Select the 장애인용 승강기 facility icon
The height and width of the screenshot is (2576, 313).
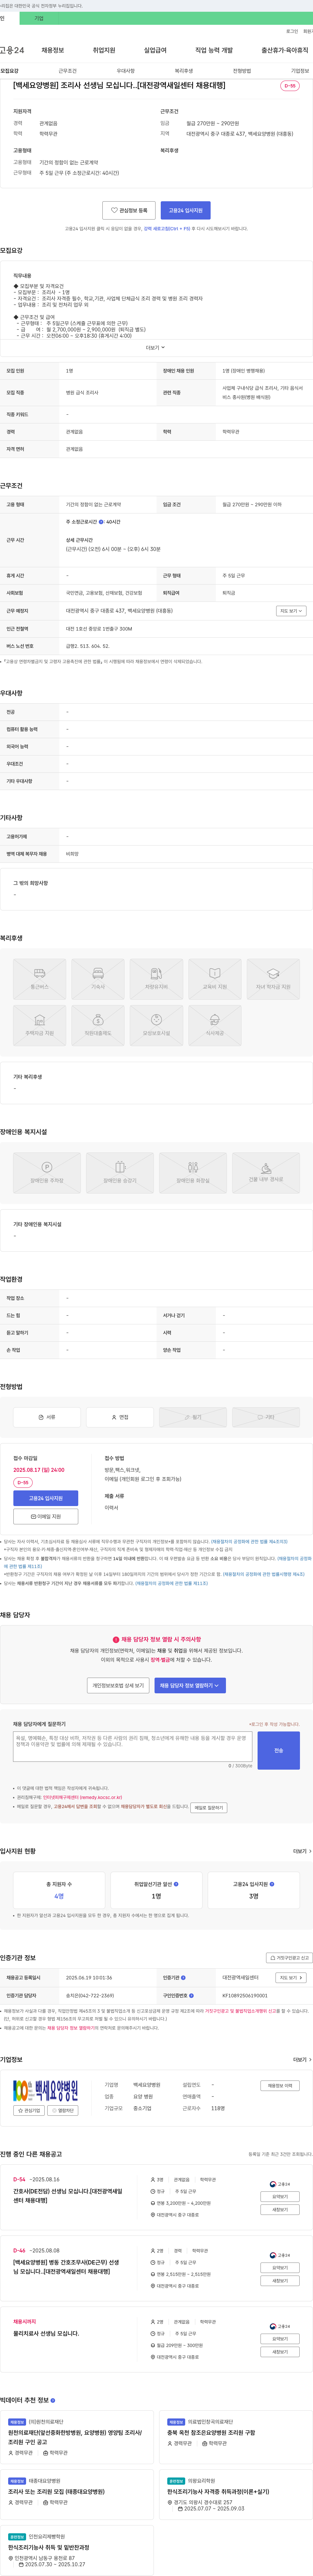(120, 1173)
